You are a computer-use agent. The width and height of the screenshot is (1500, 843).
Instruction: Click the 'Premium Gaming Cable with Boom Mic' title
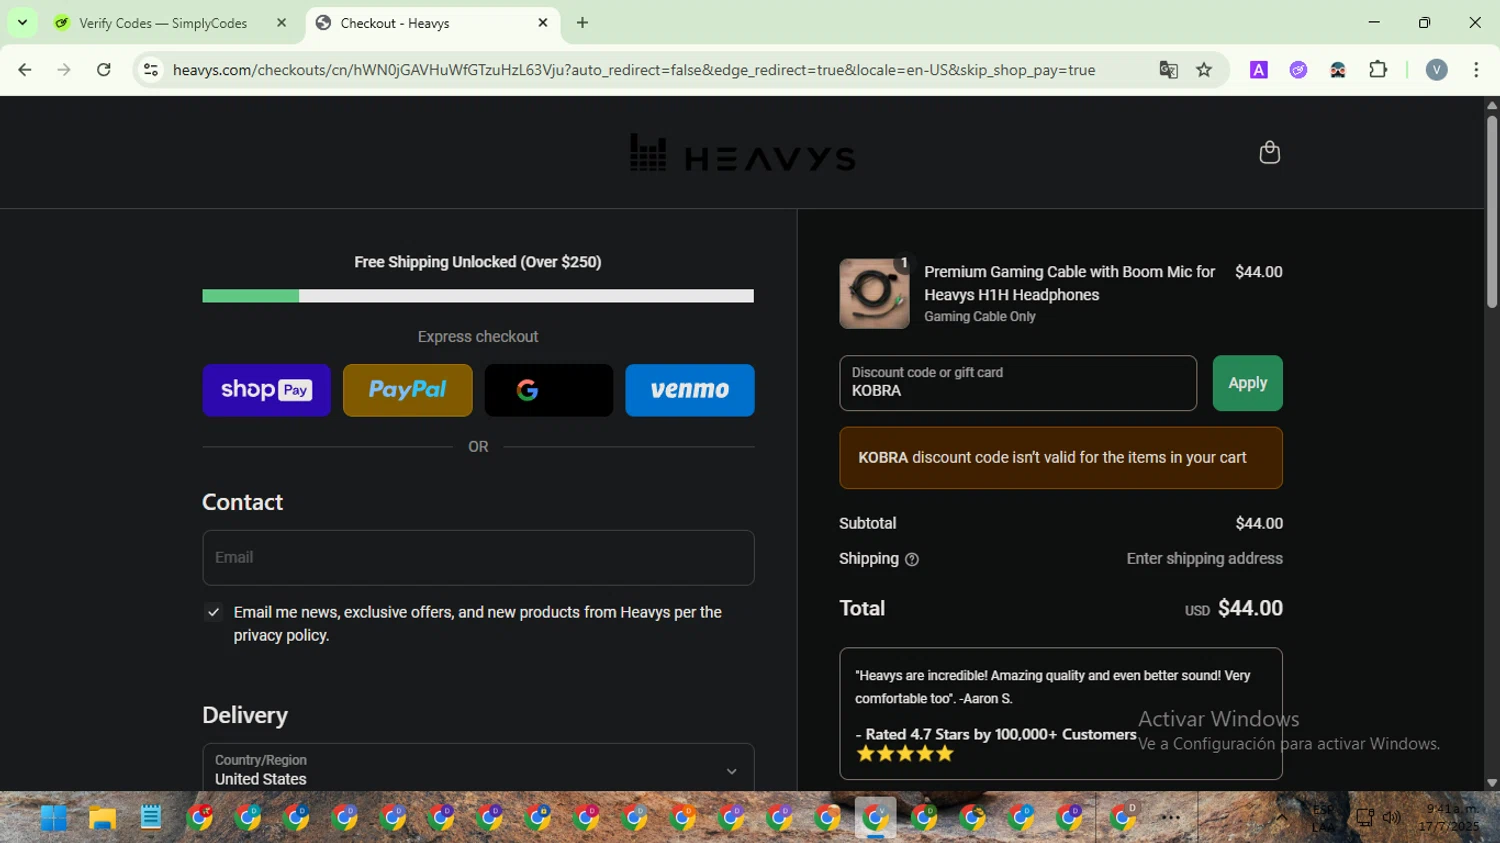1069,283
